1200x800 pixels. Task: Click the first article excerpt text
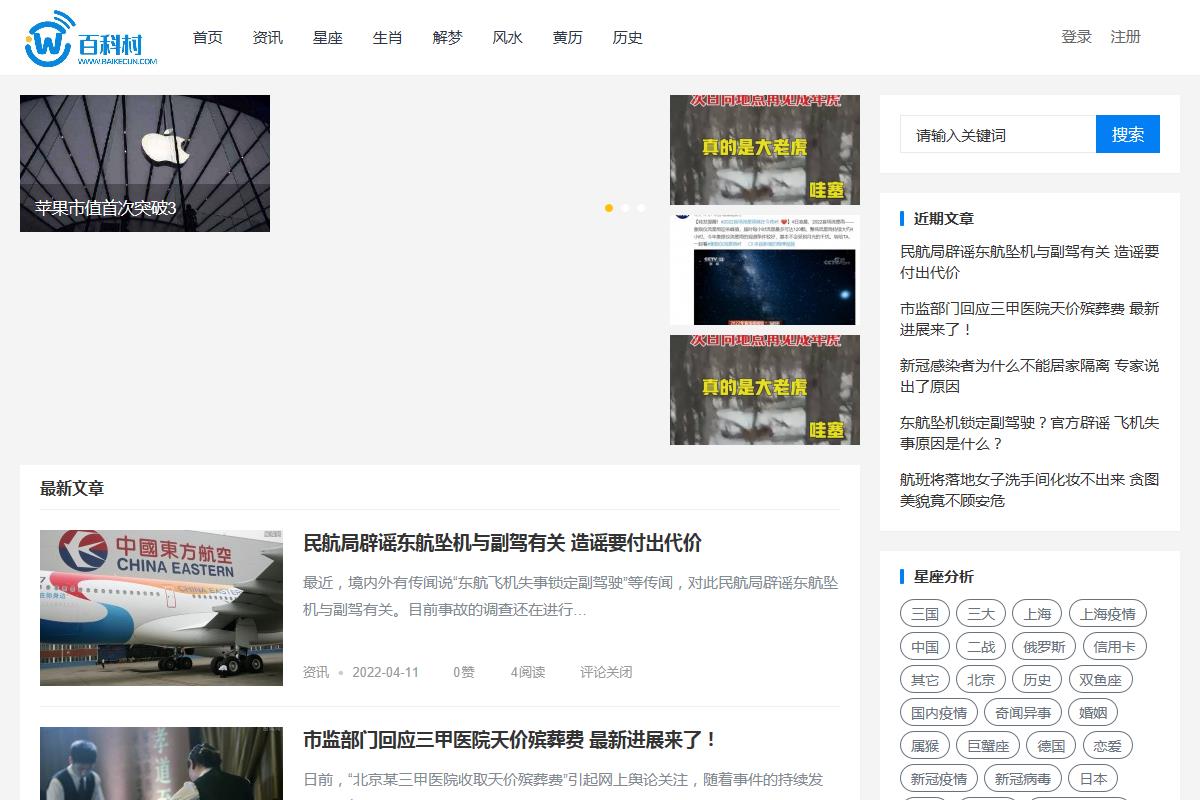tap(571, 596)
